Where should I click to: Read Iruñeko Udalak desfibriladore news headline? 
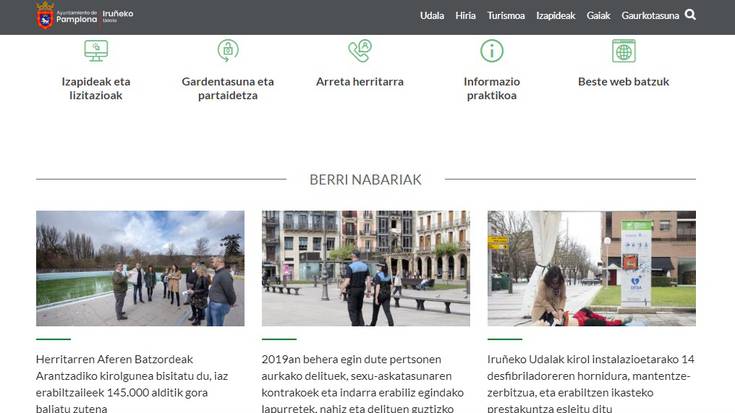[591, 383]
